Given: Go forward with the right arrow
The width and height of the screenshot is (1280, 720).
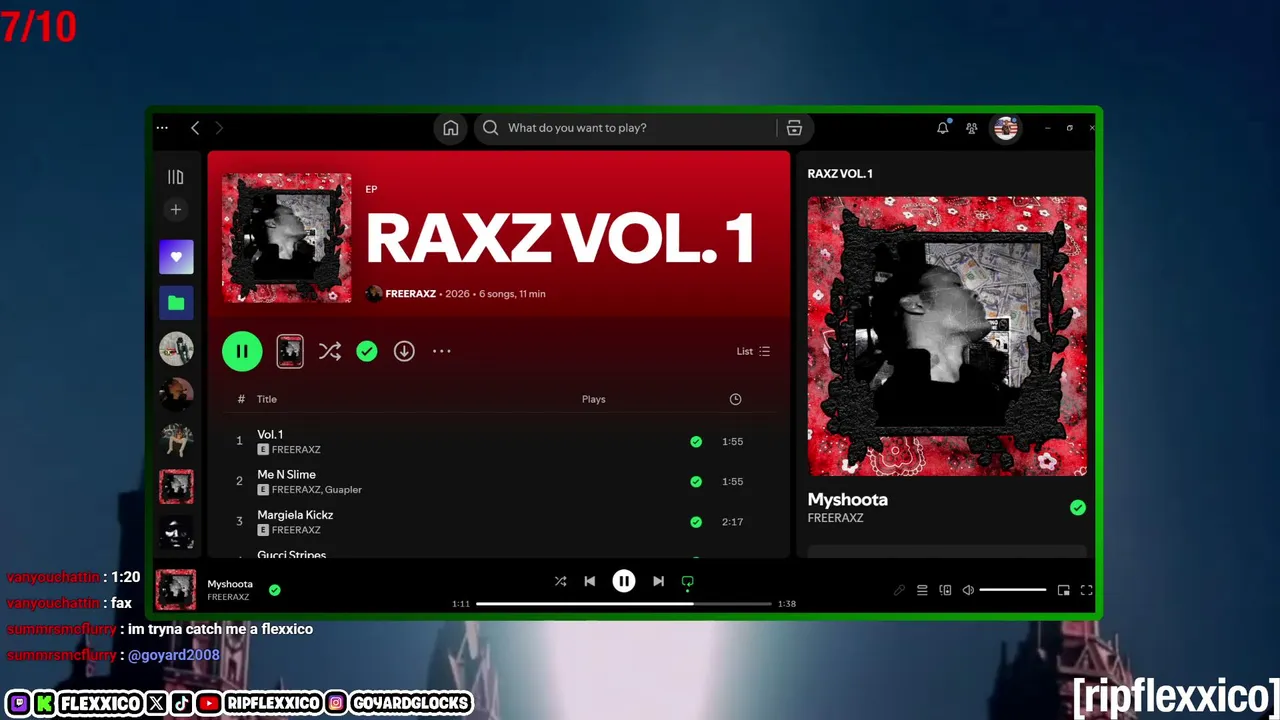Looking at the screenshot, I should click(x=219, y=128).
